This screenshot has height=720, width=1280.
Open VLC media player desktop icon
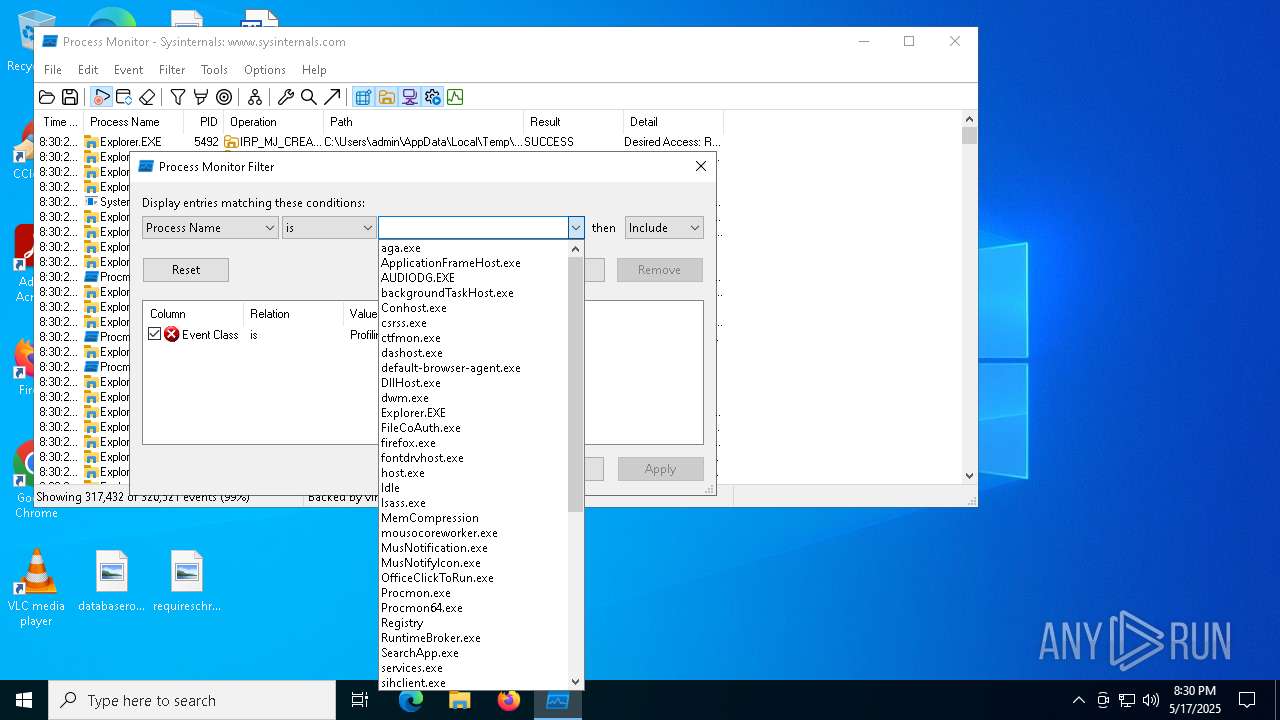pos(36,588)
